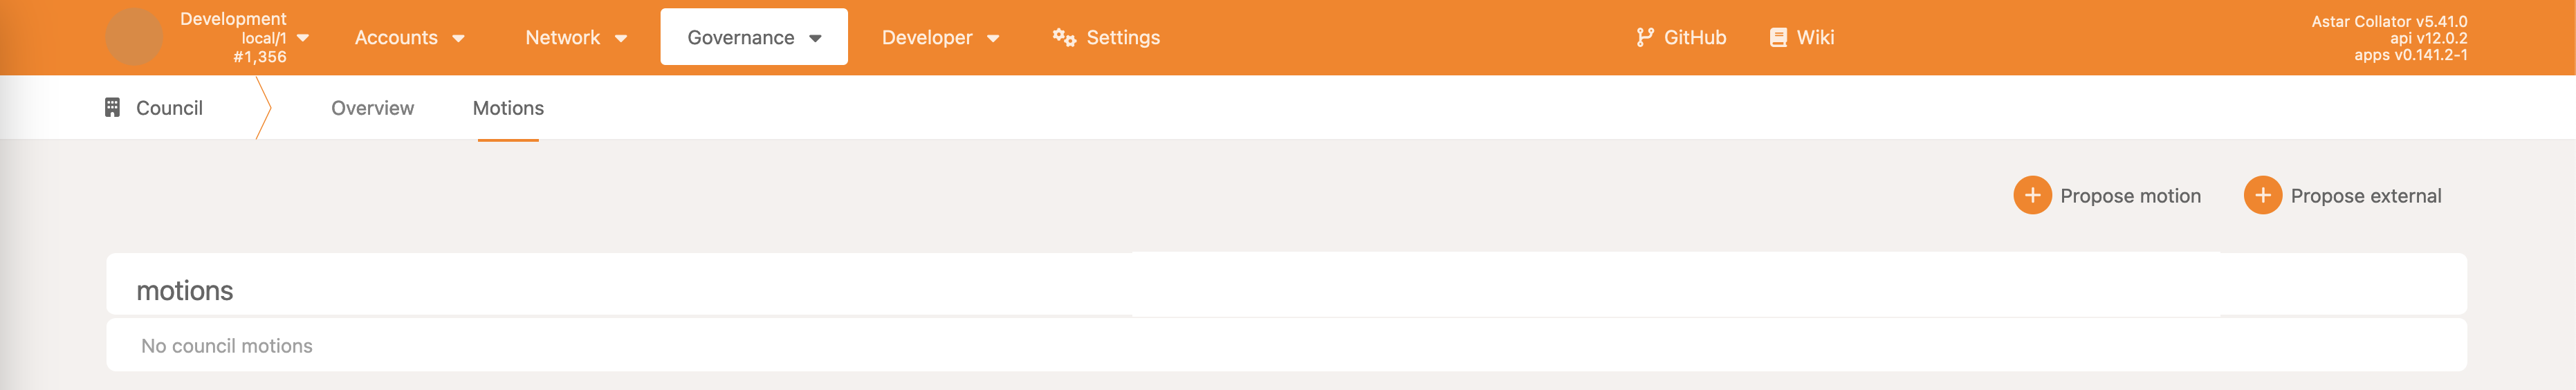Open the GitHub link
This screenshot has width=2576, height=390.
1694,38
